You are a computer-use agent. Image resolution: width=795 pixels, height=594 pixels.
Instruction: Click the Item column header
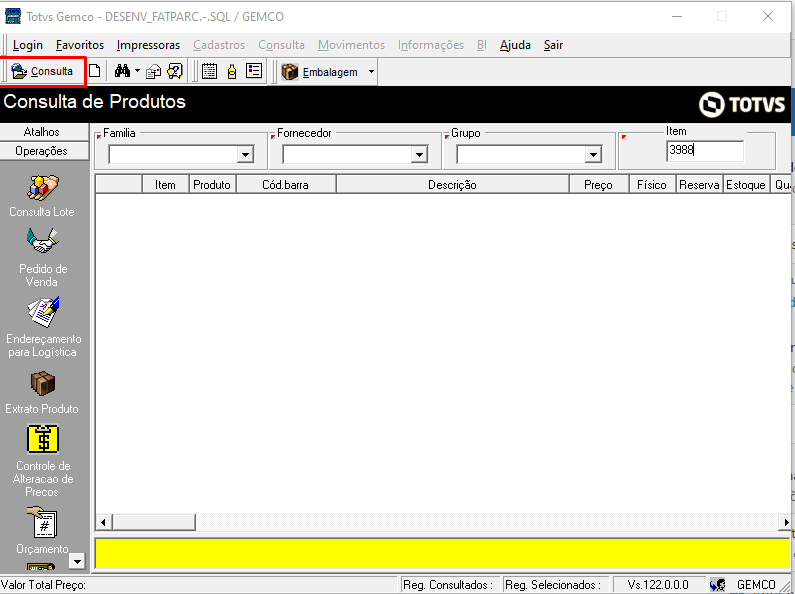[x=165, y=185]
